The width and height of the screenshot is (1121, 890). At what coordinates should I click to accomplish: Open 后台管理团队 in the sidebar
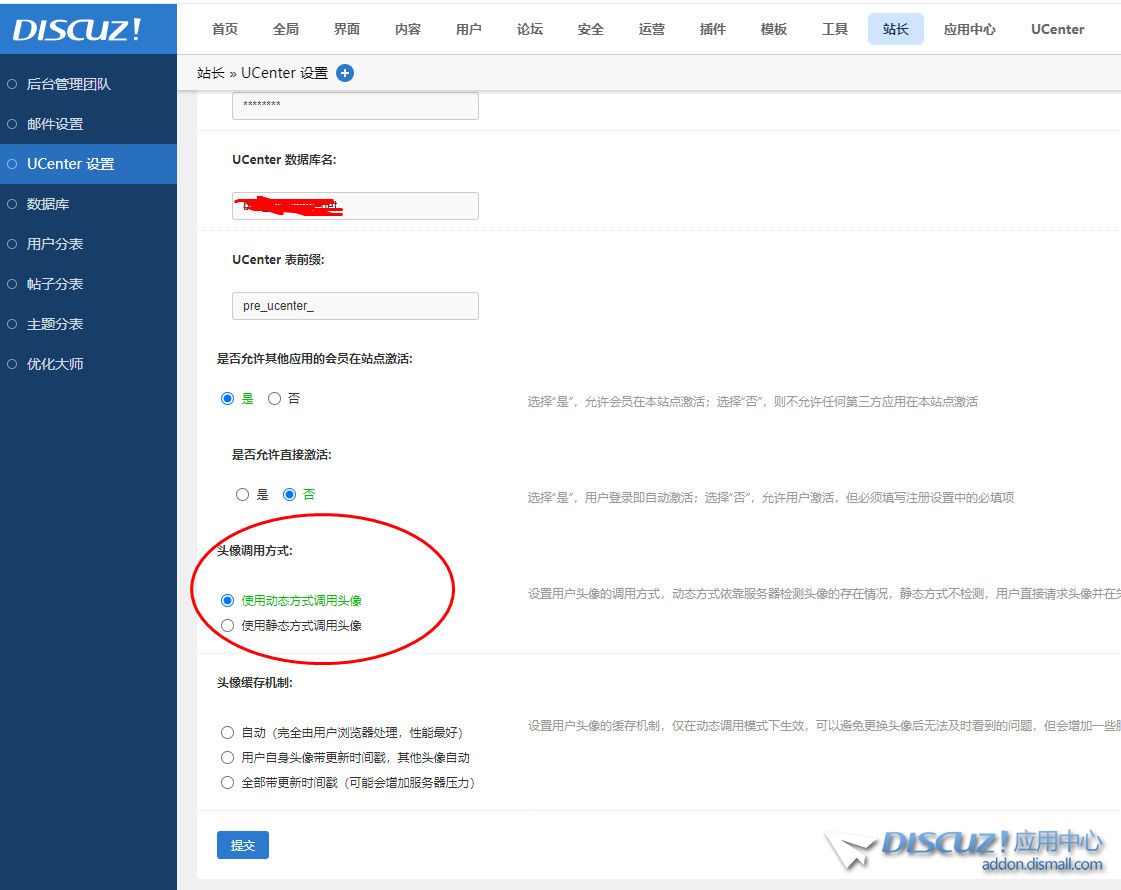69,84
